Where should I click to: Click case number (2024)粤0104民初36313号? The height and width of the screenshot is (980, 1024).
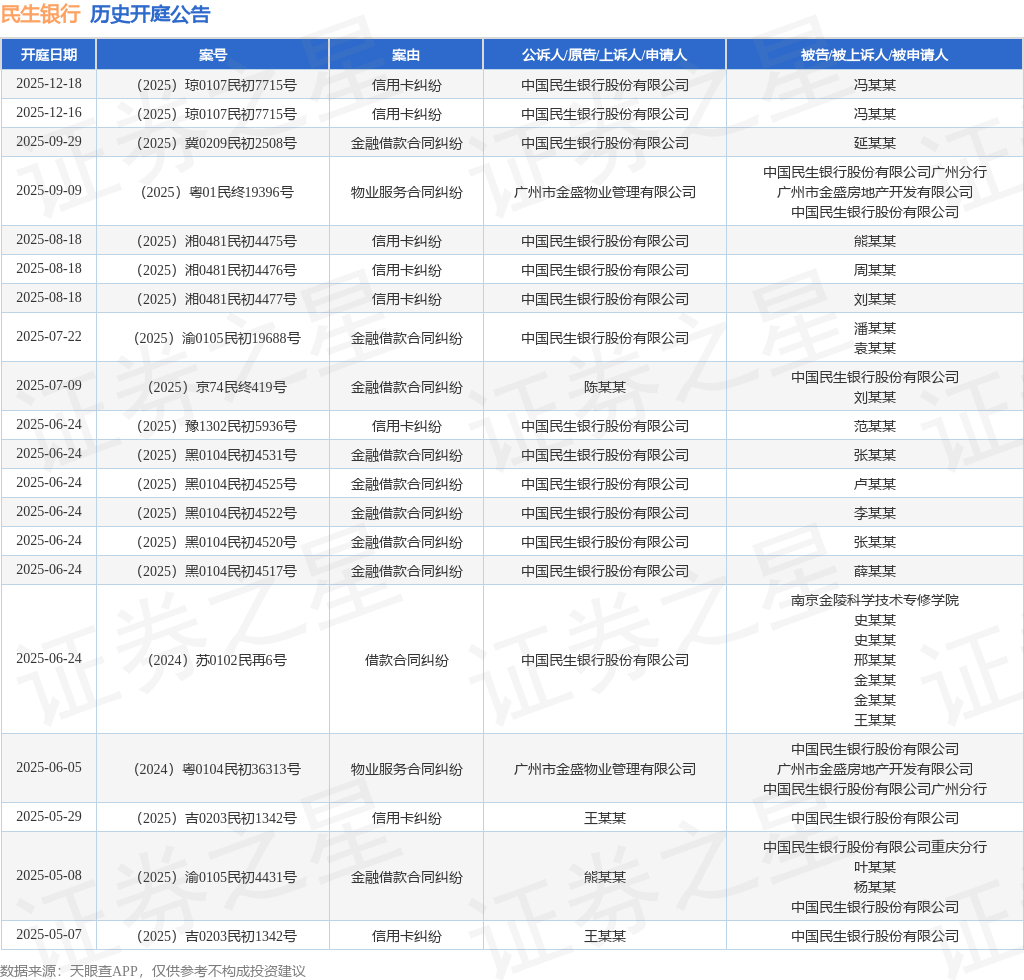(217, 769)
